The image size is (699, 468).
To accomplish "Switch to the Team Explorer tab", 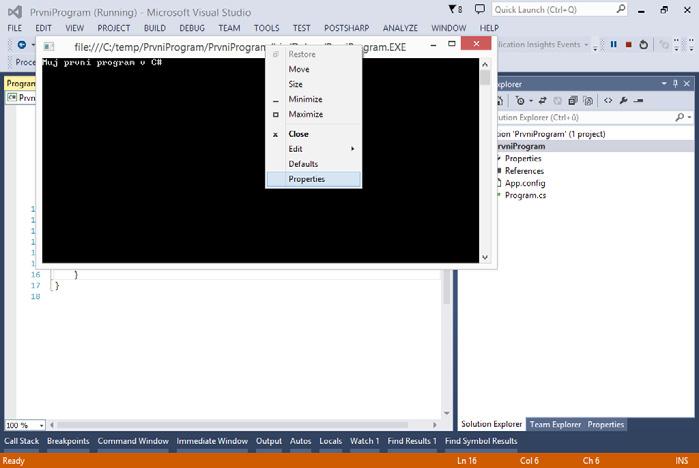I will (x=555, y=424).
